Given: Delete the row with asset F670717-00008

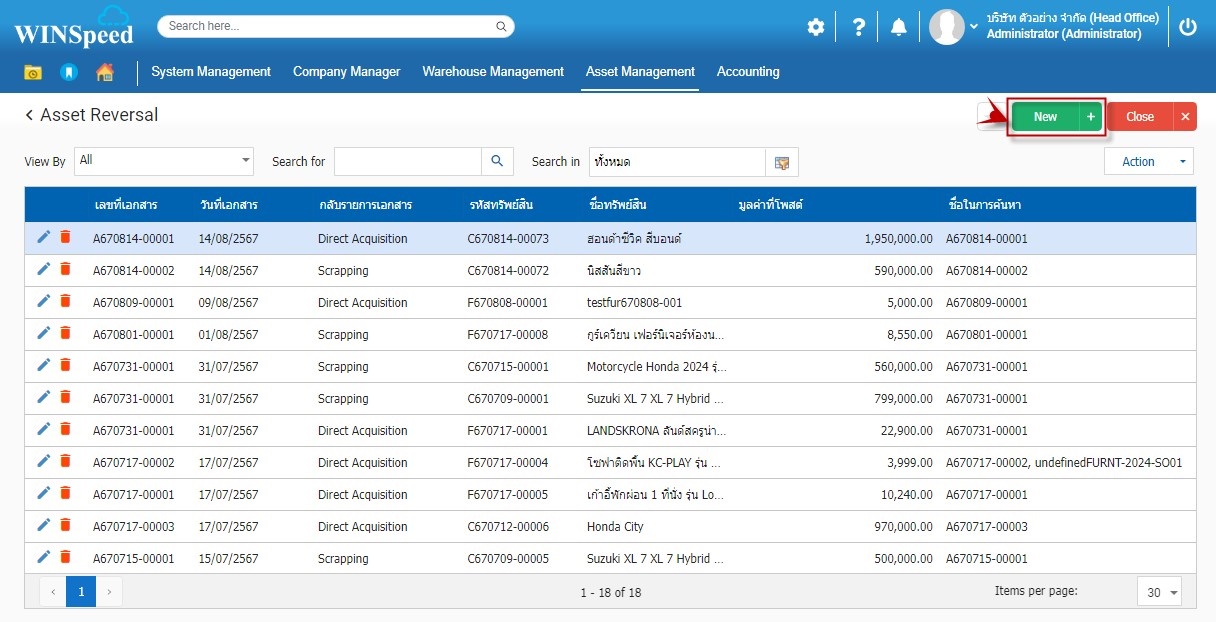Looking at the screenshot, I should coord(65,333).
